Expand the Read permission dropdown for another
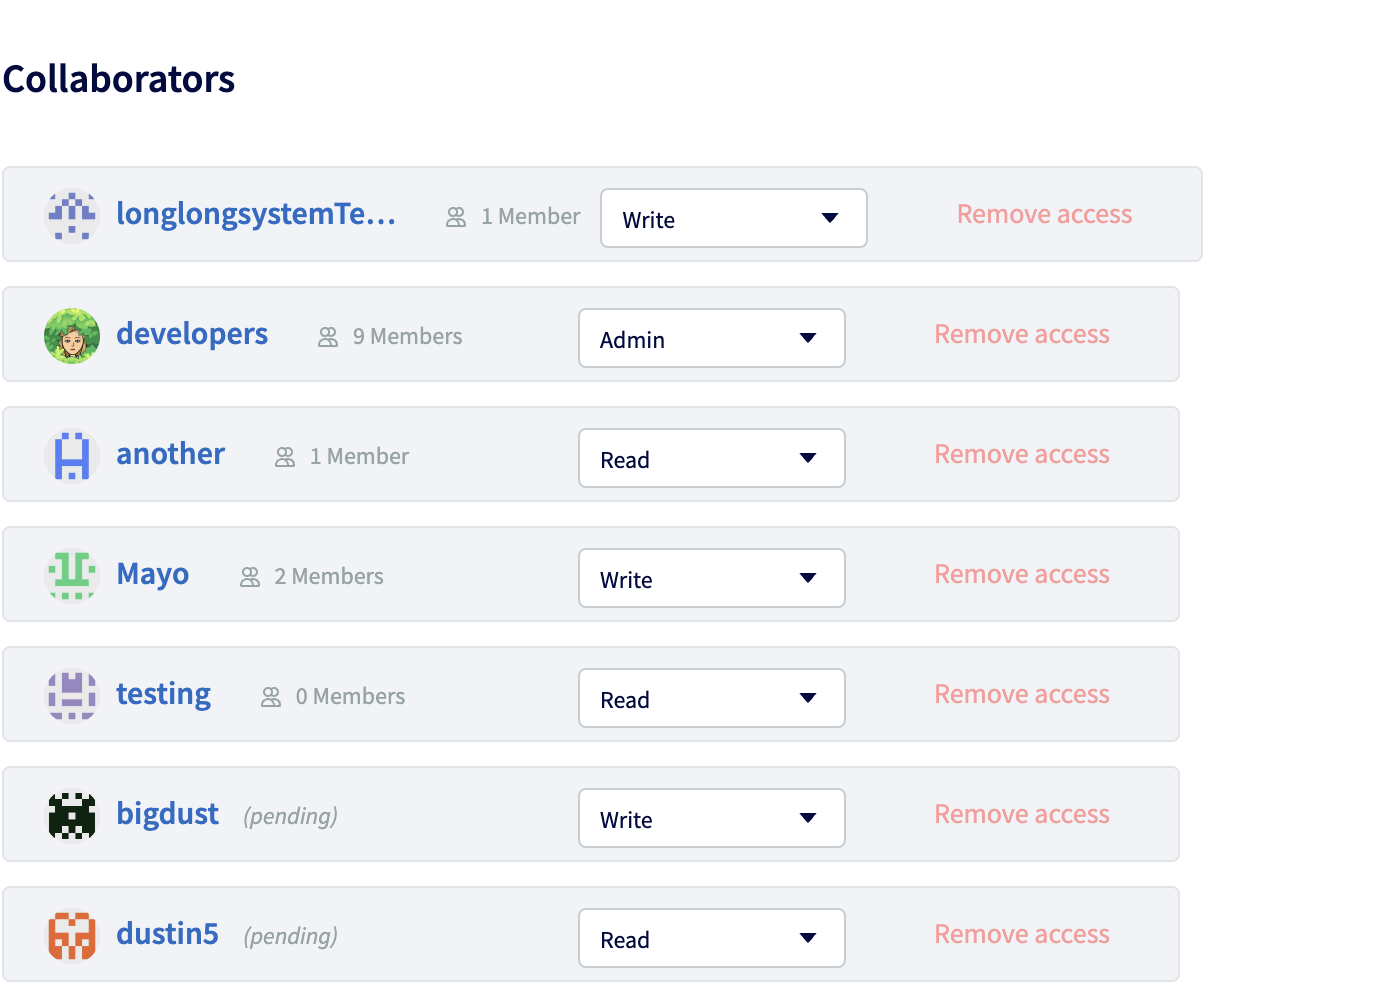1390x1000 pixels. click(x=712, y=458)
